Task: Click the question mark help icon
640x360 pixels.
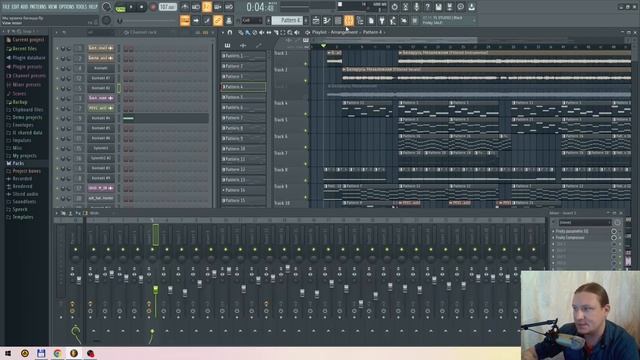Action: tap(427, 7)
